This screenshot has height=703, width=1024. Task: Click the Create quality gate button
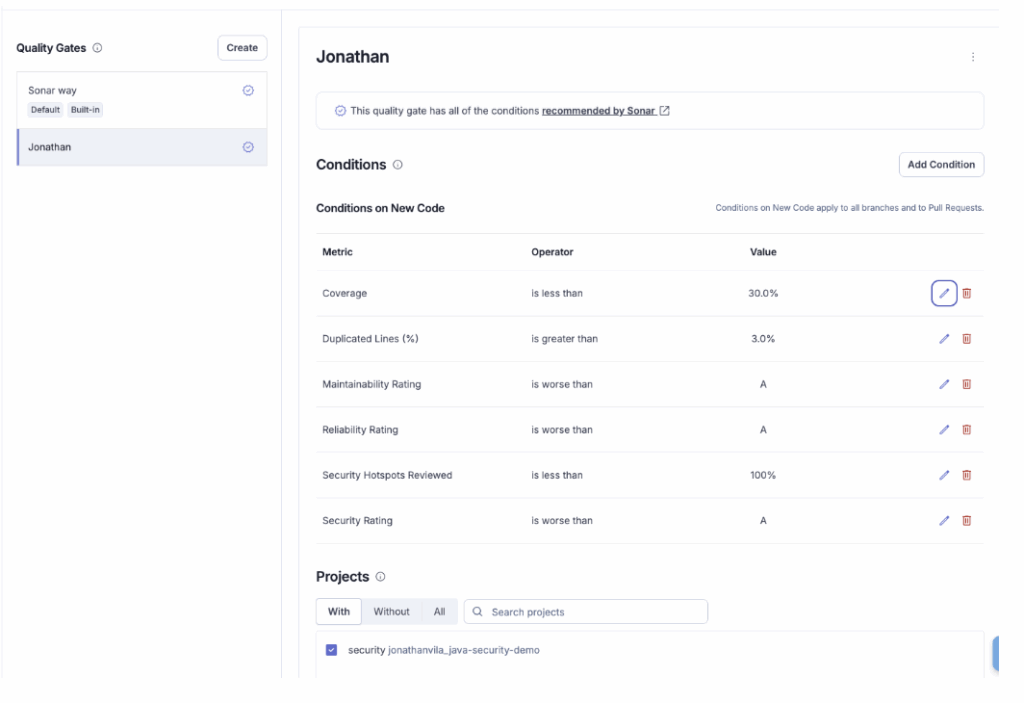[242, 48]
